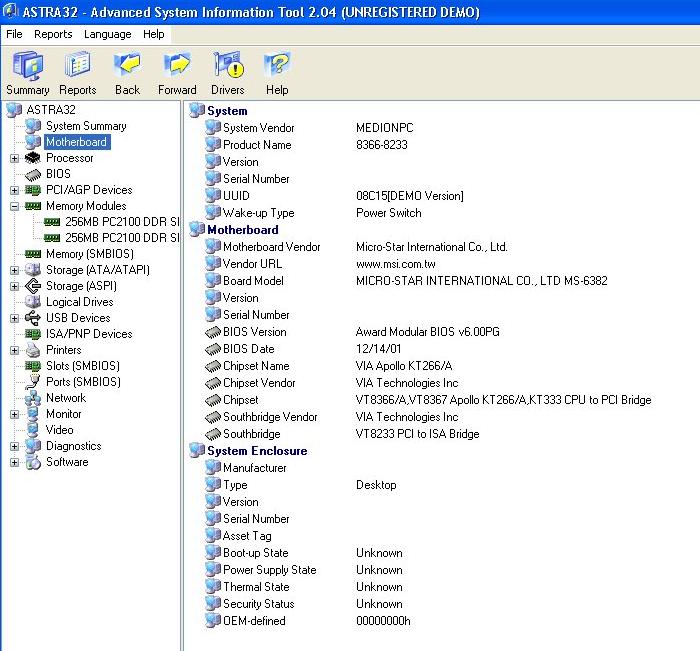Screen dimensions: 700x651
Task: Expand the USB Devices node
Action: tap(14, 318)
